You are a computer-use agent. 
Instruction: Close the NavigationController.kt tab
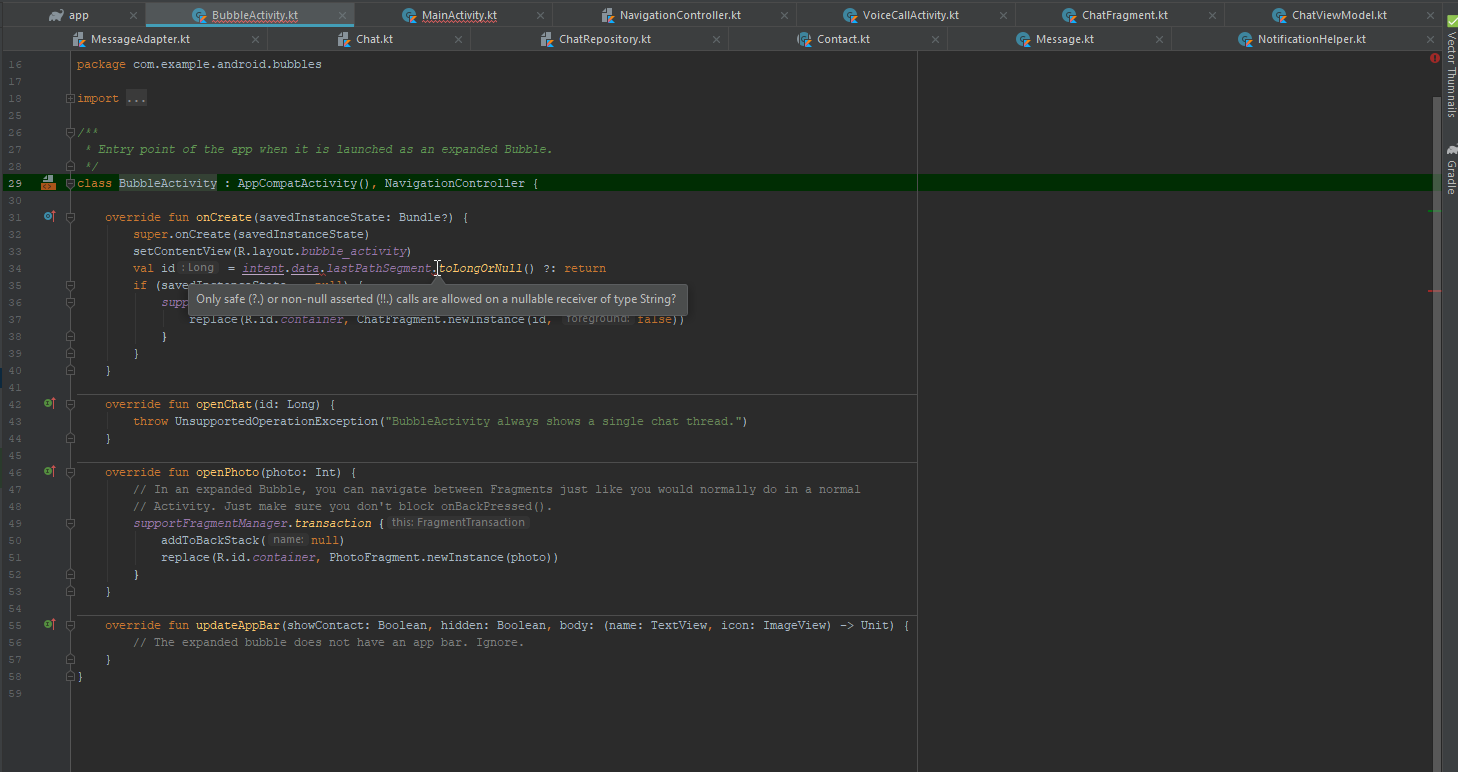pyautogui.click(x=785, y=16)
